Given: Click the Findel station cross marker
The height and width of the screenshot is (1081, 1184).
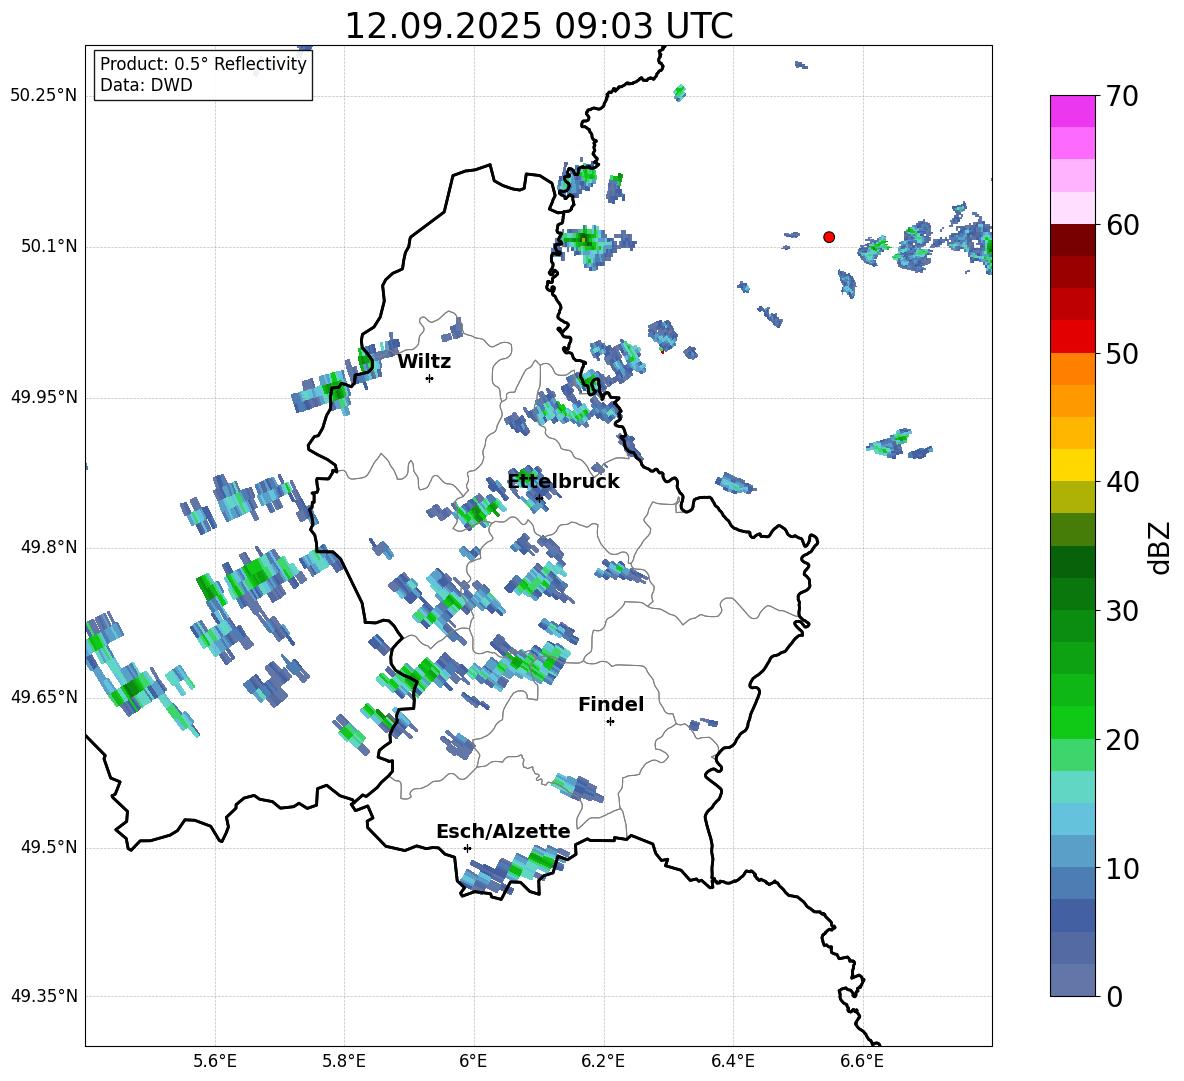Looking at the screenshot, I should click(x=610, y=722).
